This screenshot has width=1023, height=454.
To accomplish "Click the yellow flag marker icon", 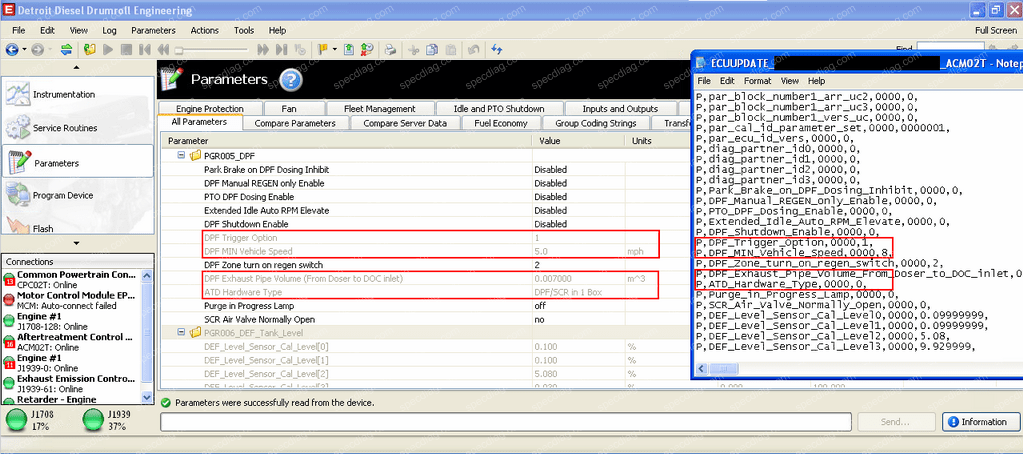I will click(323, 49).
